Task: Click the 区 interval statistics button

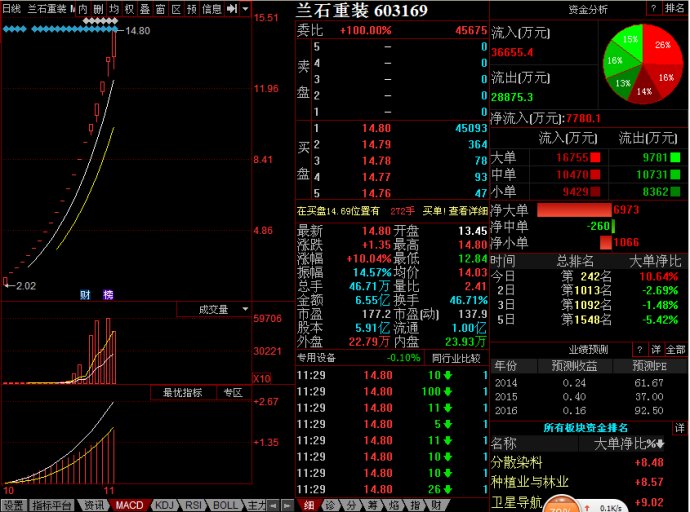Action: (176, 9)
